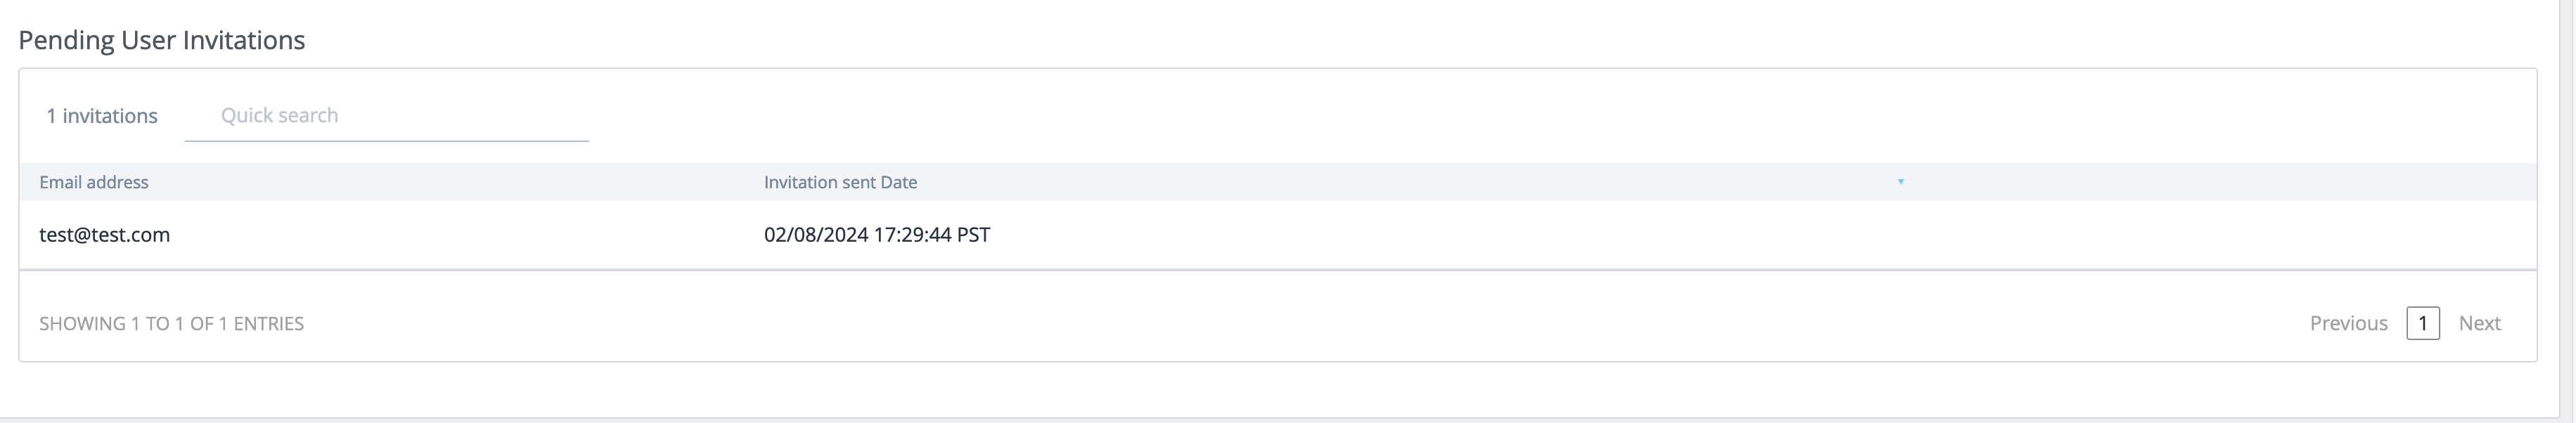
Task: Click the test@test.com email address
Action: (x=104, y=235)
